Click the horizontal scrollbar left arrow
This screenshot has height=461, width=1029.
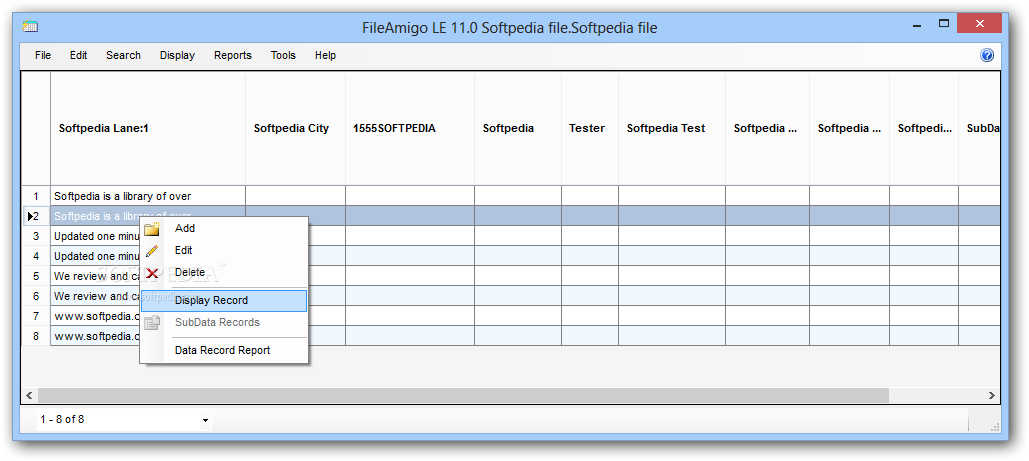(x=29, y=395)
